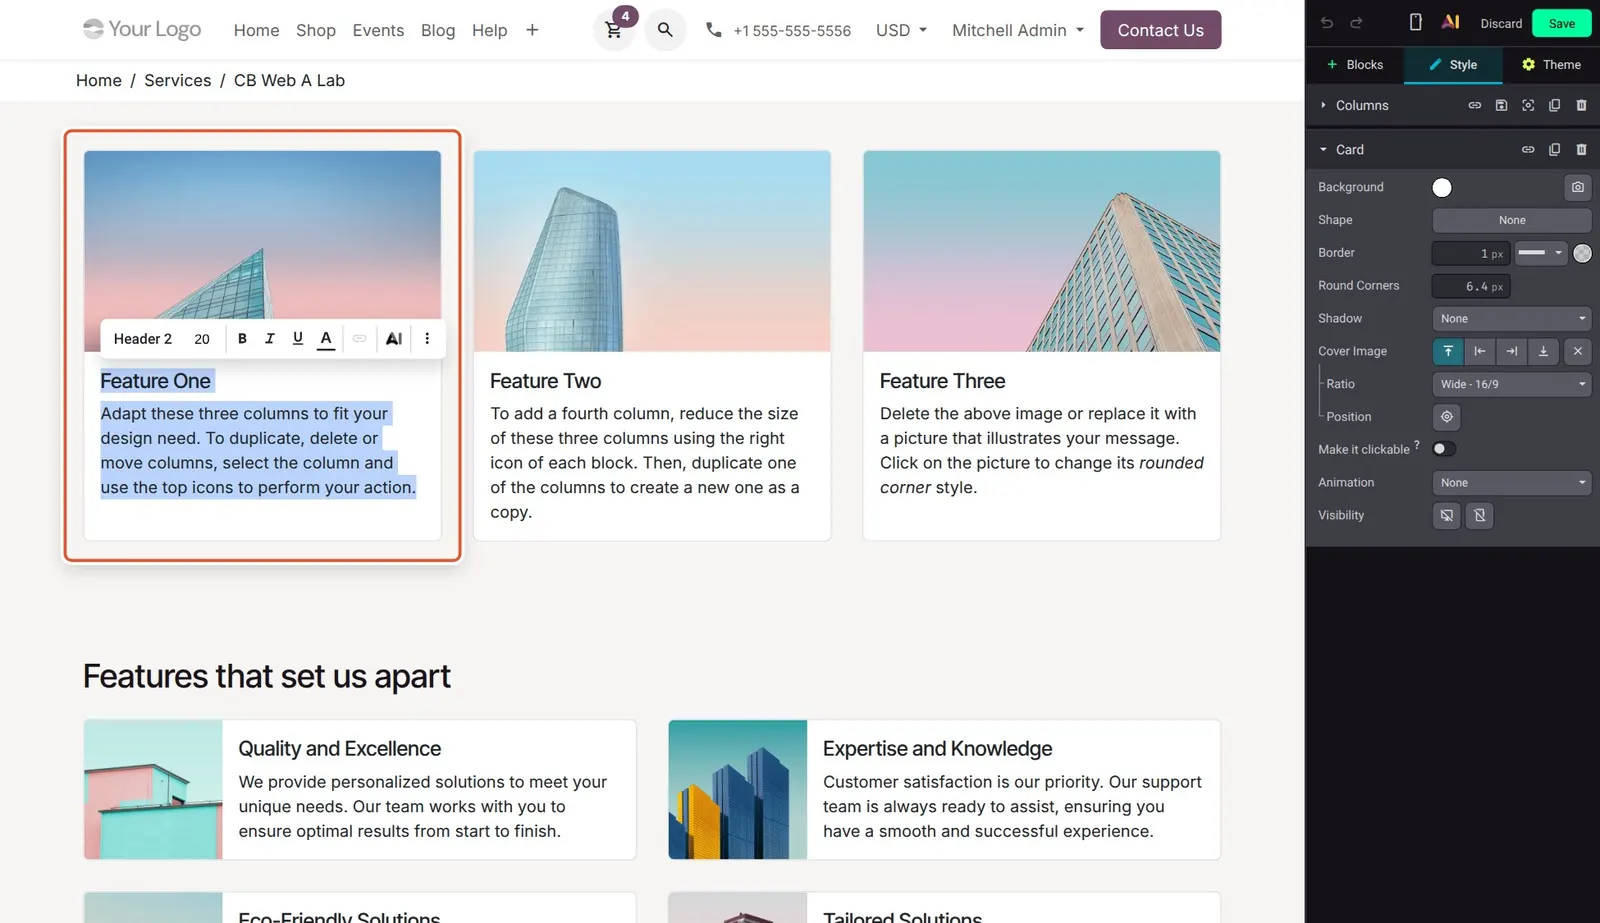This screenshot has width=1600, height=923.
Task: Click Discard to cancel changes
Action: click(x=1501, y=23)
